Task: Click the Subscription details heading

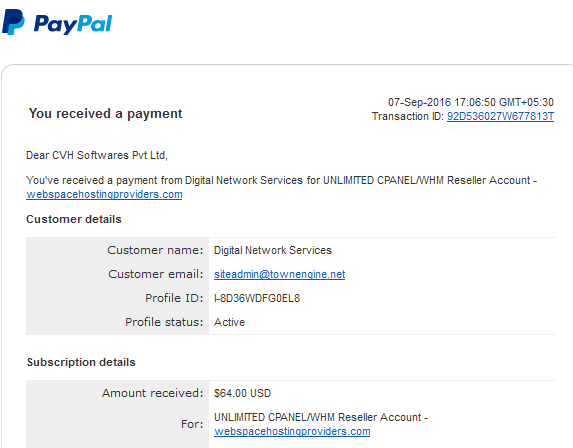Action: pos(81,362)
